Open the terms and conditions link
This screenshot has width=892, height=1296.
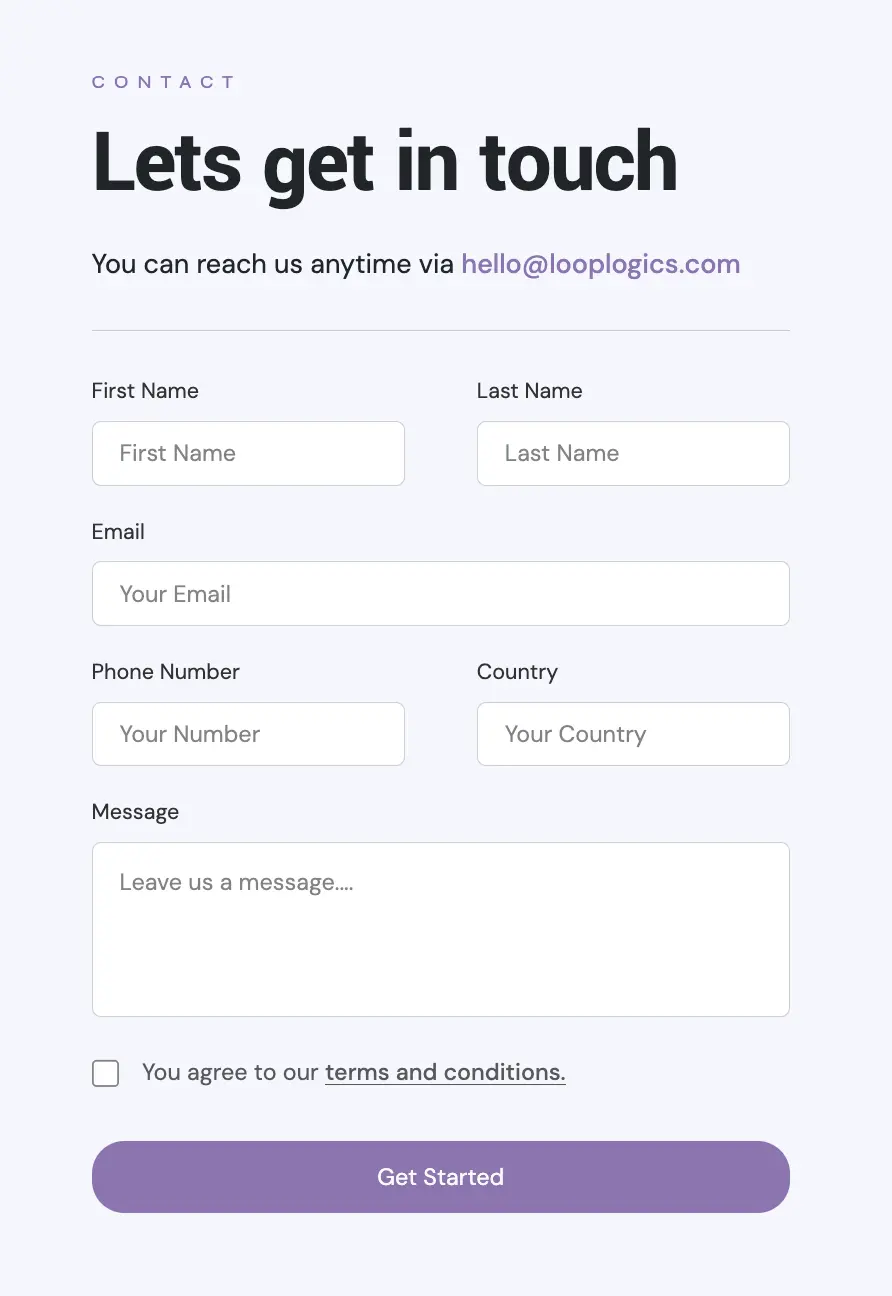(x=445, y=1072)
